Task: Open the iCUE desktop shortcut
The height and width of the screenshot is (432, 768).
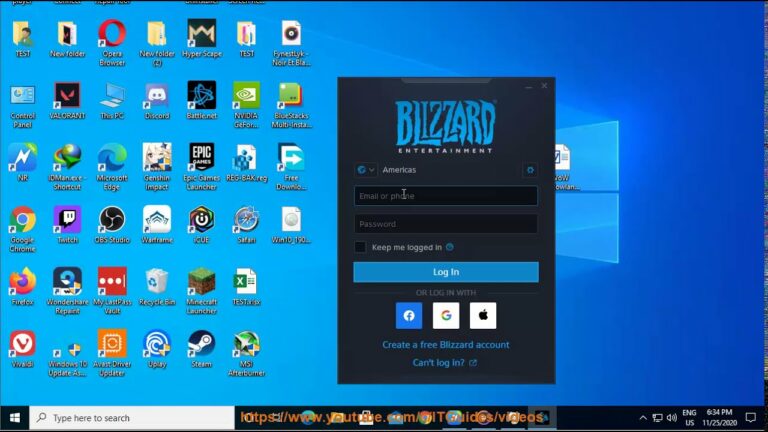Action: pyautogui.click(x=202, y=225)
